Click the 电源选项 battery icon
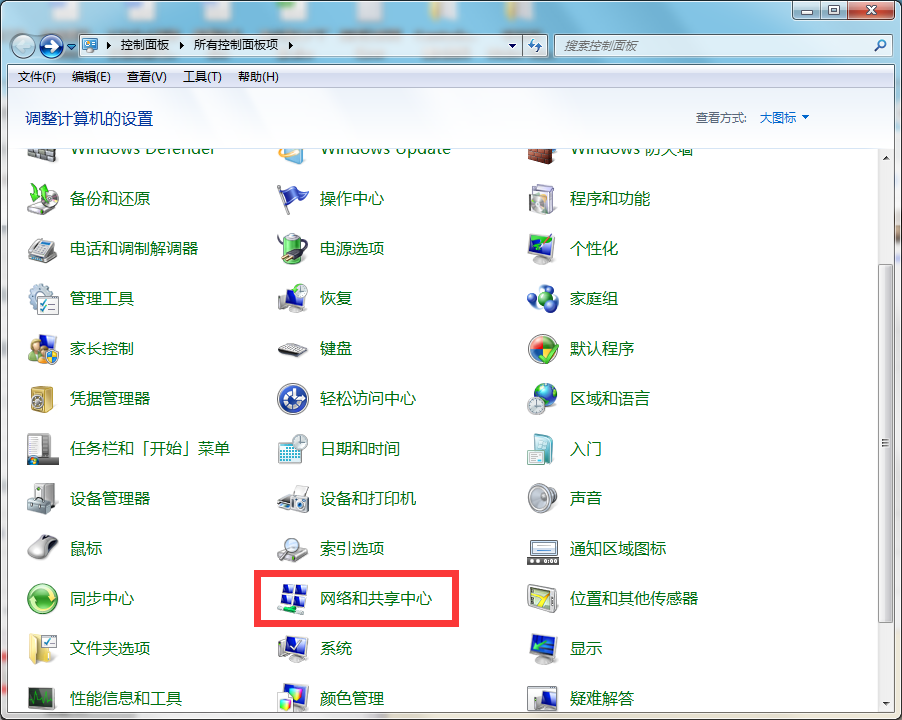 pos(293,248)
